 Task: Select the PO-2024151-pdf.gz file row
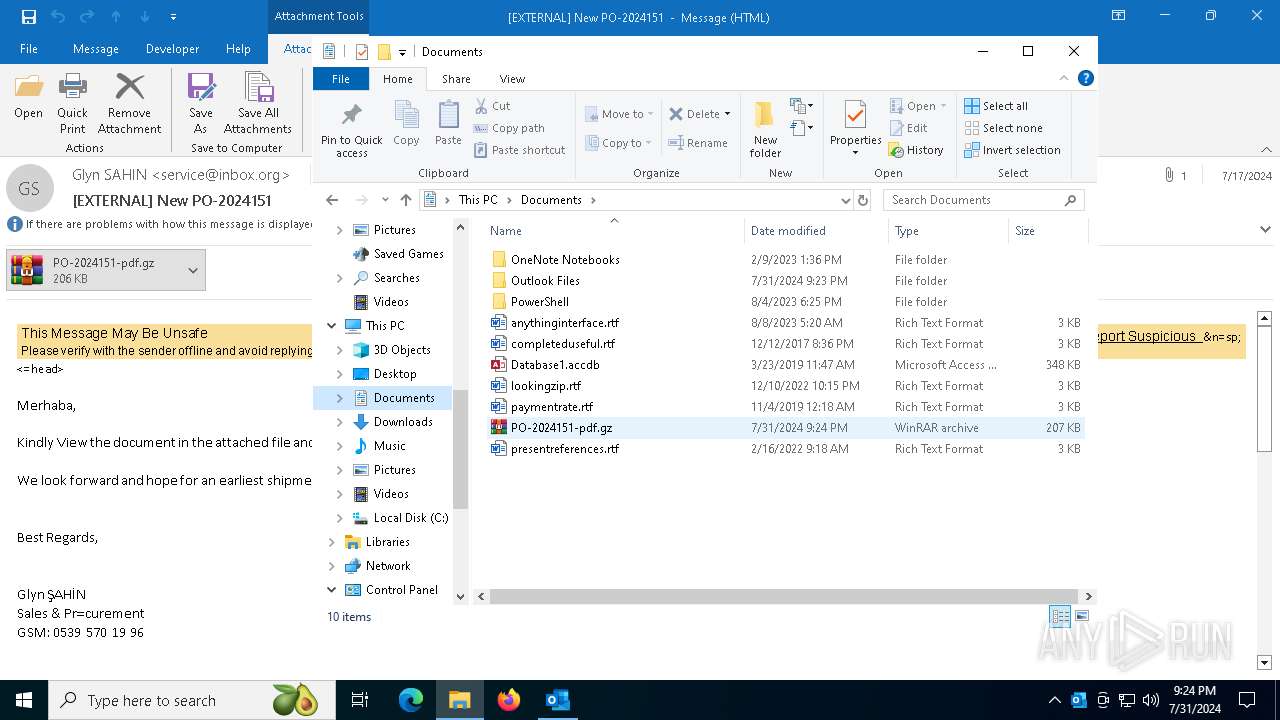(786, 428)
